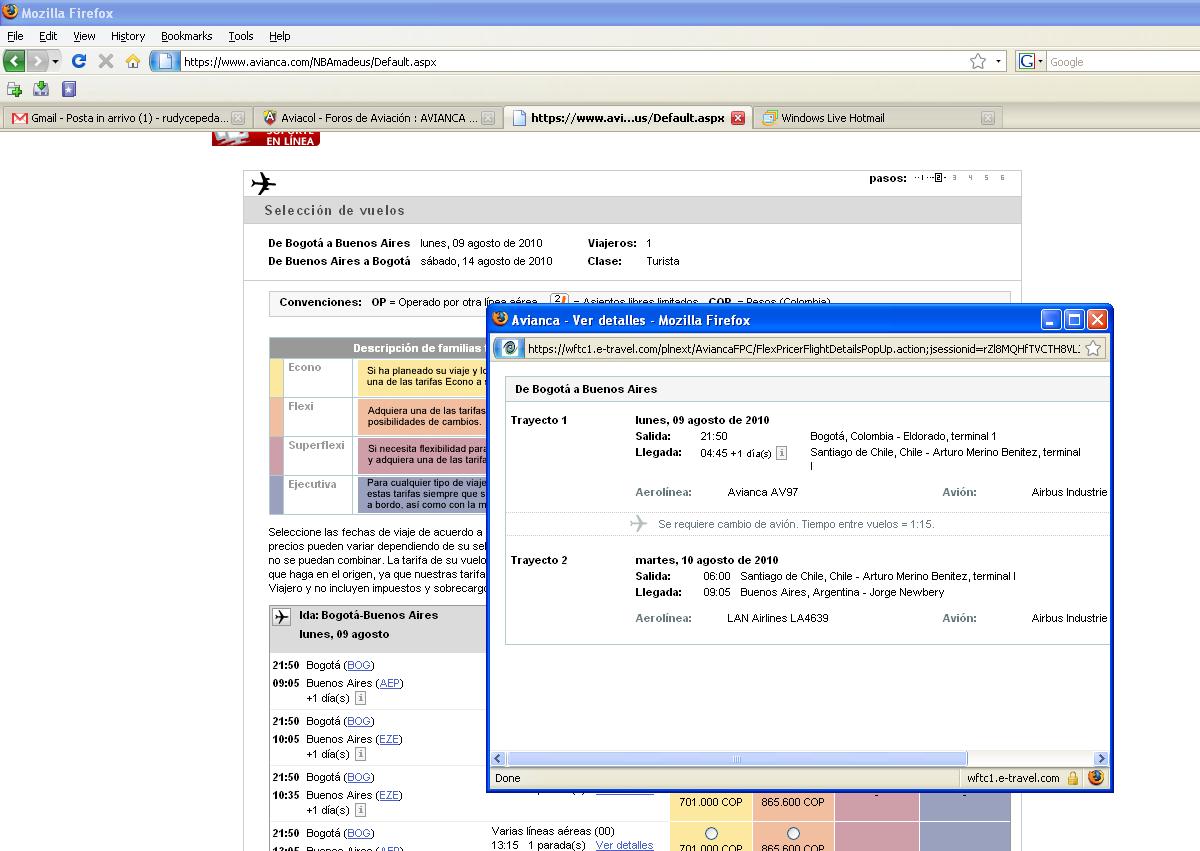Click the EZE airport link for 10:05 arrival
The width and height of the screenshot is (1200, 851).
(388, 739)
